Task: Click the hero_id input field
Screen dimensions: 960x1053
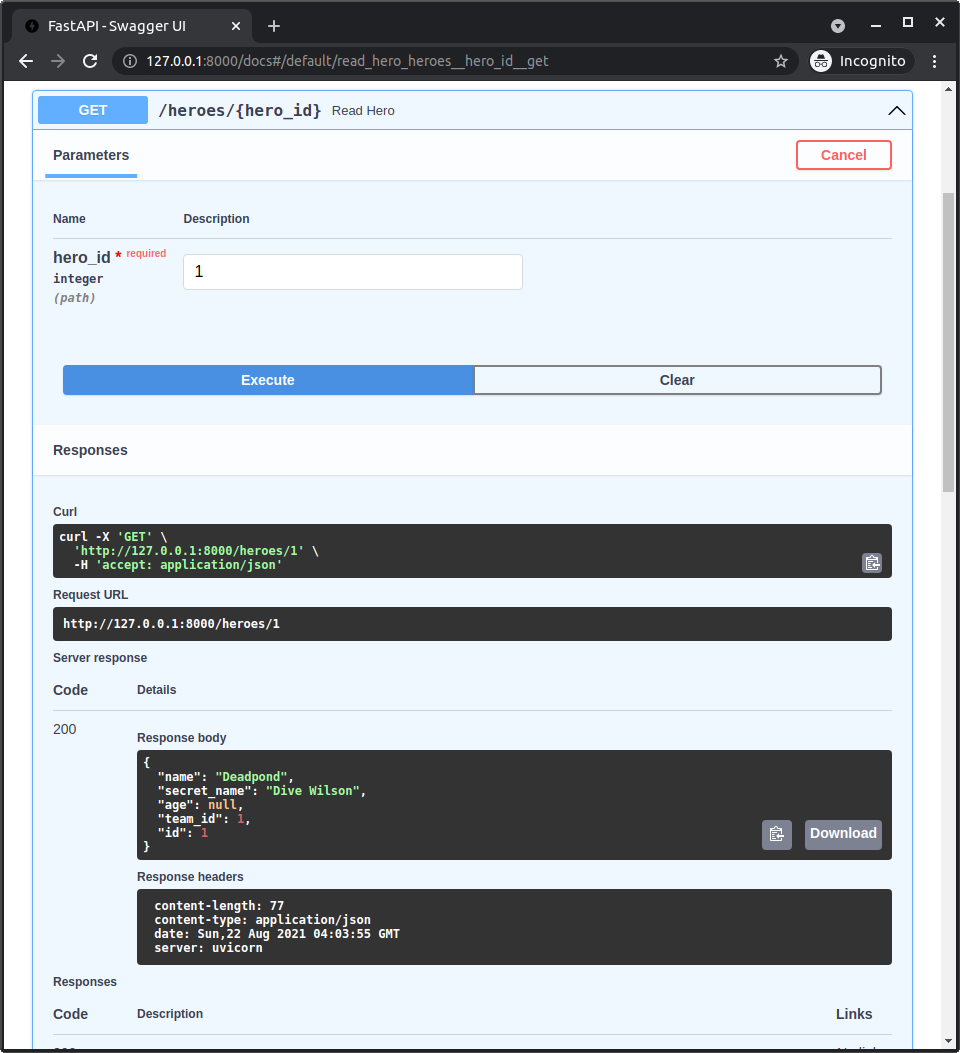Action: (352, 271)
